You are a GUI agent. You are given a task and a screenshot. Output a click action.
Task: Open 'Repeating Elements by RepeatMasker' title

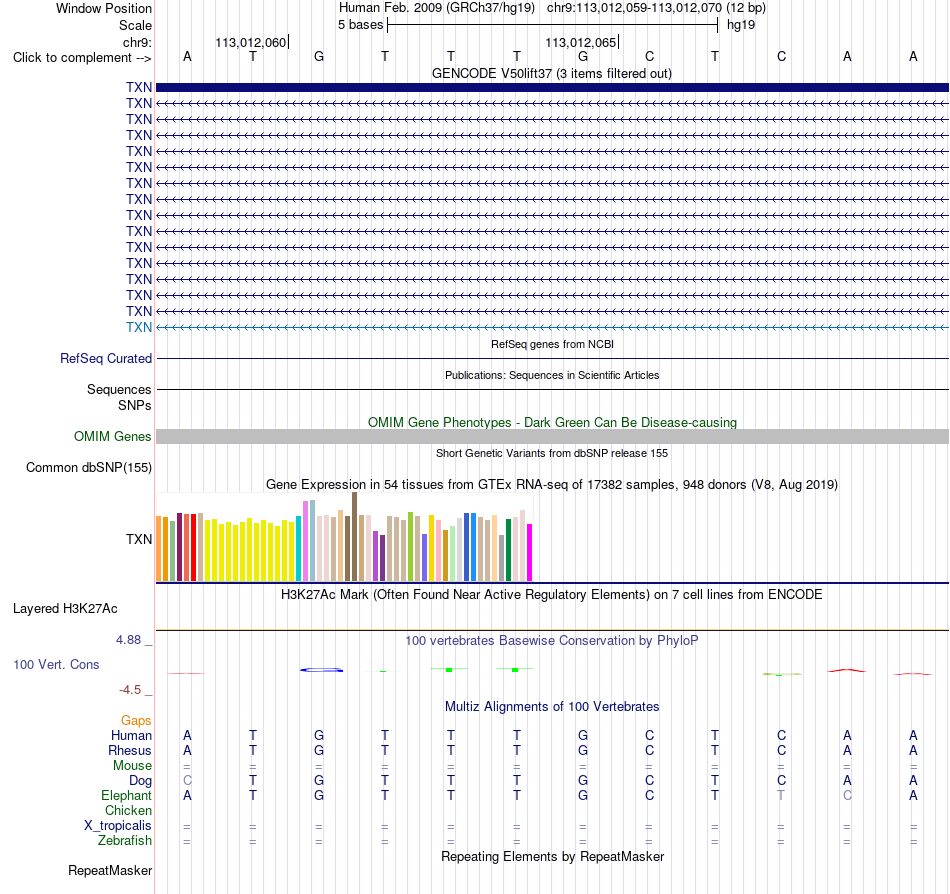552,856
